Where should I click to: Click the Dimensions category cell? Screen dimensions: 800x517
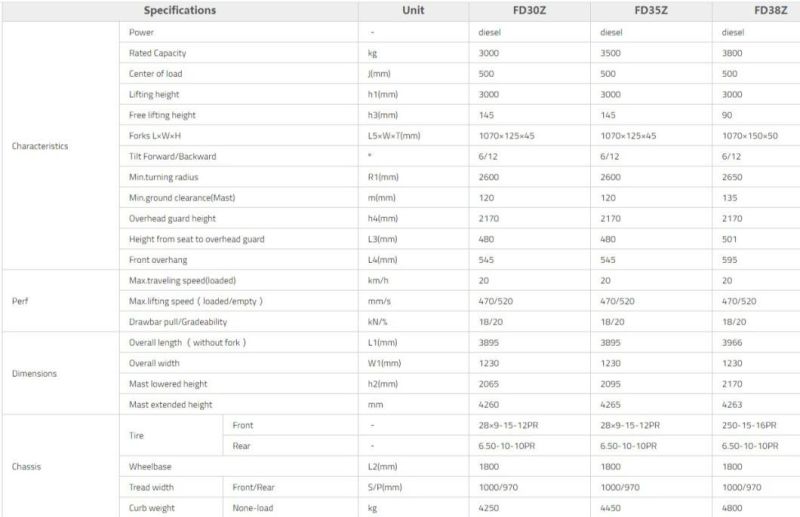click(34, 374)
